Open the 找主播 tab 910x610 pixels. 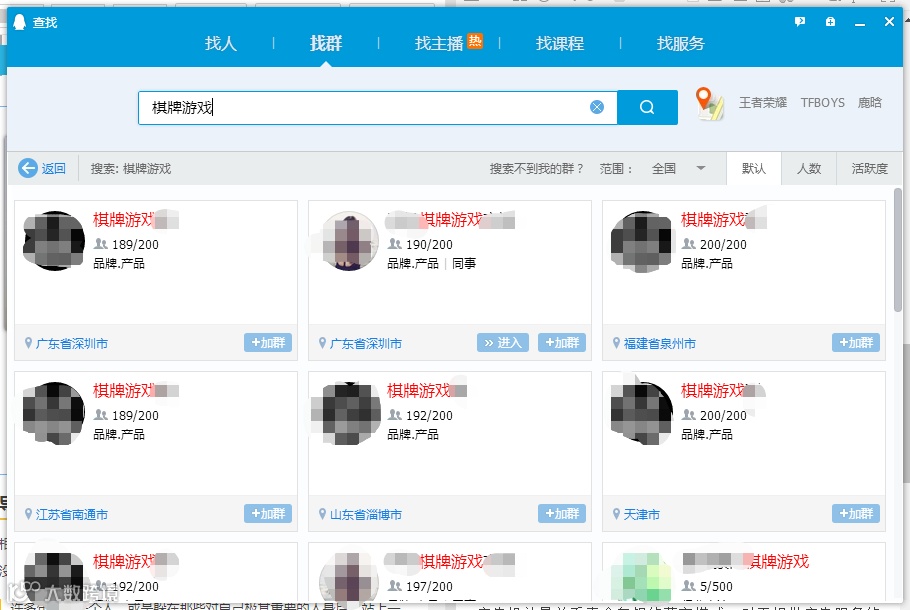tap(439, 44)
